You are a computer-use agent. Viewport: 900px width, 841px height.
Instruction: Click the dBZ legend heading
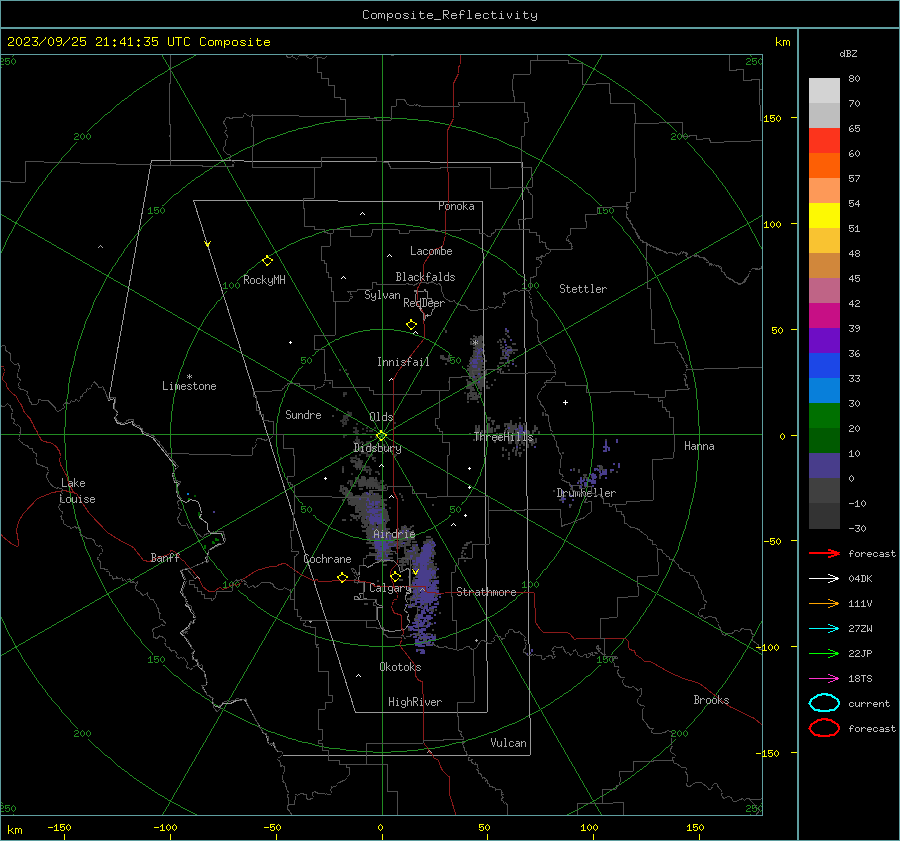(x=848, y=54)
